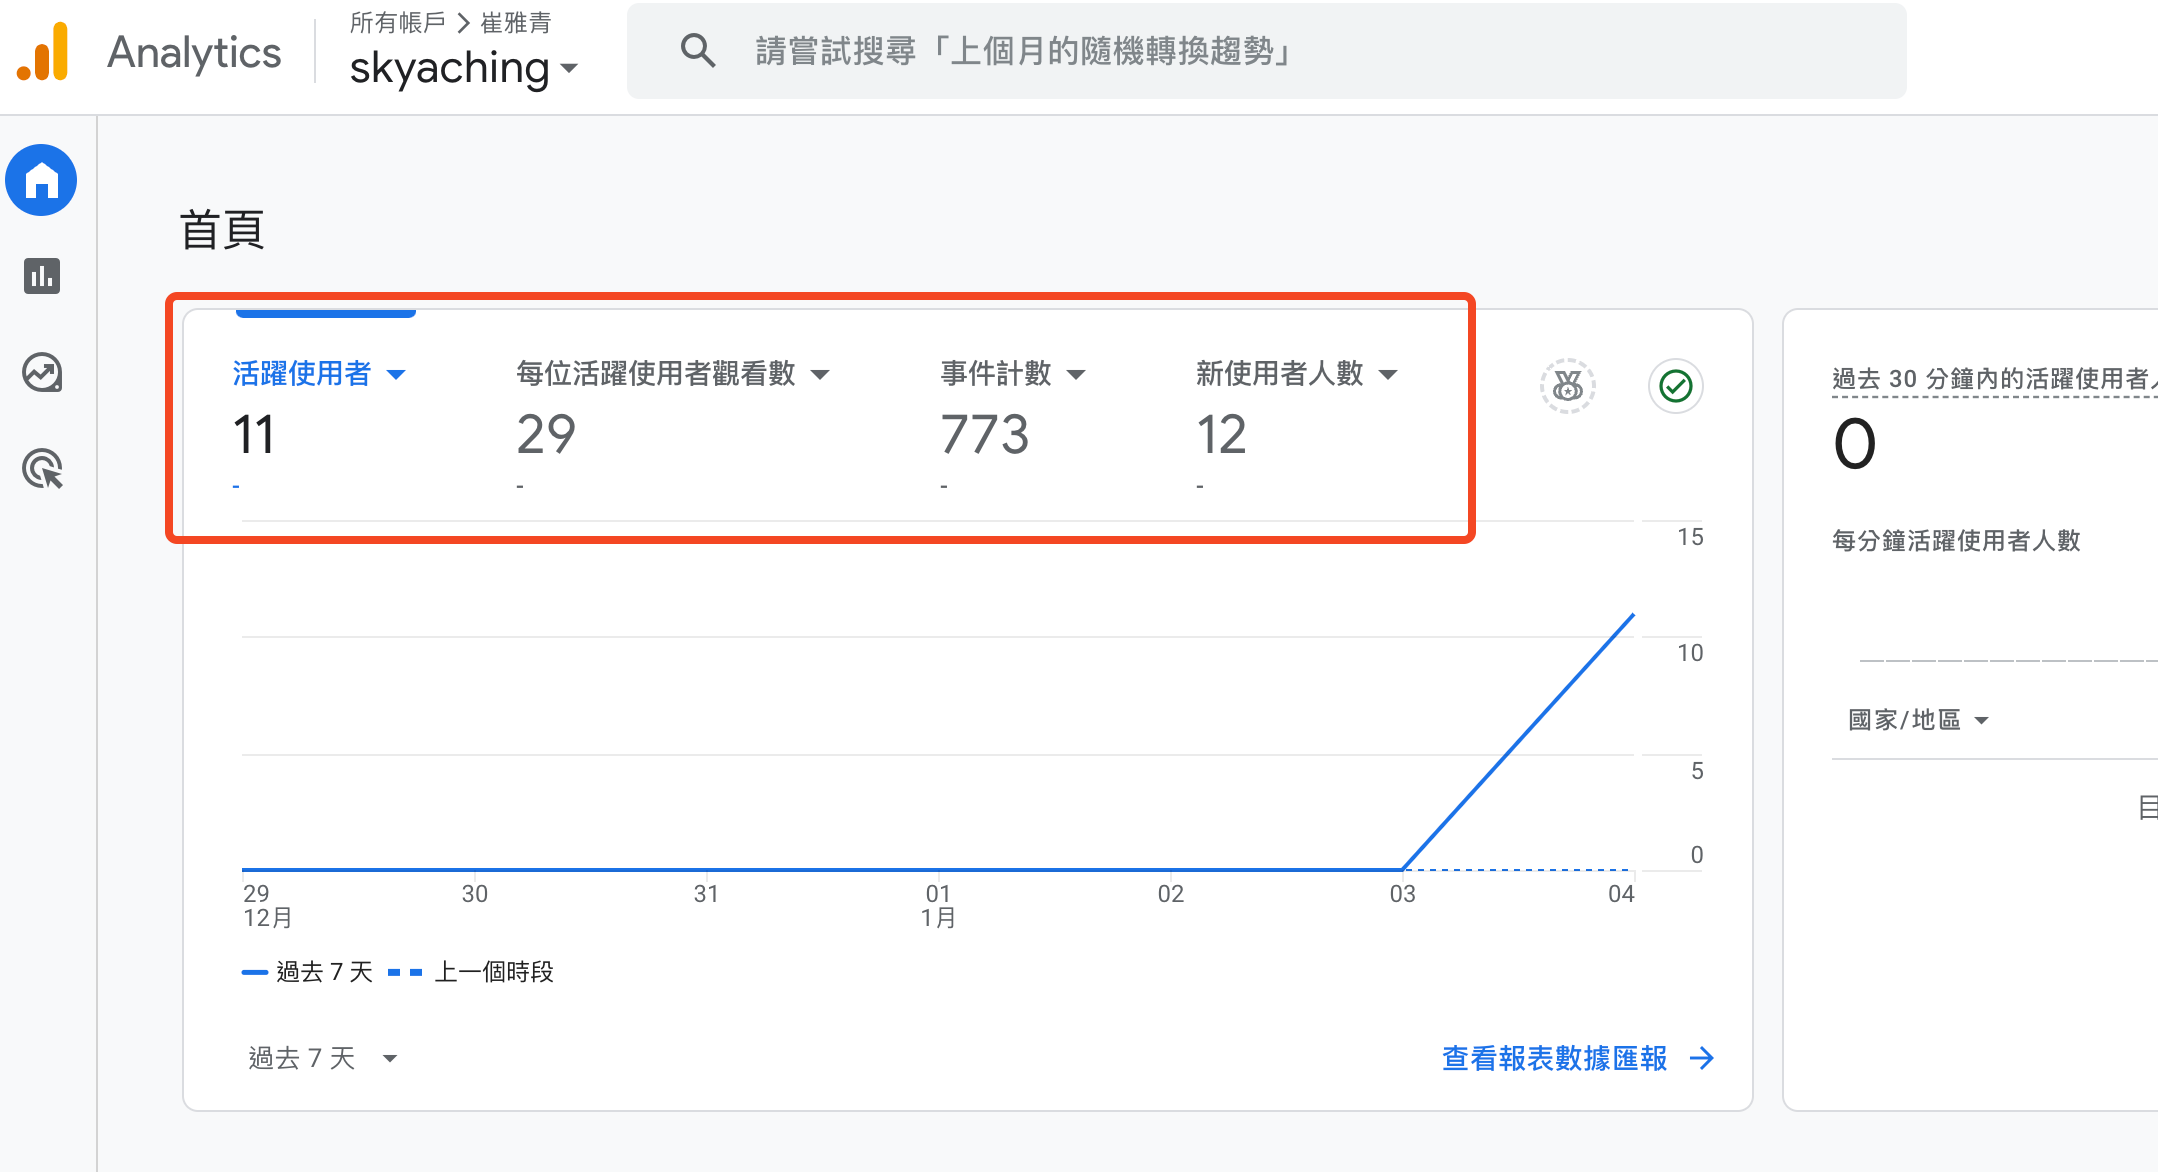Open the Home sidebar icon
The image size is (2158, 1172).
point(42,180)
